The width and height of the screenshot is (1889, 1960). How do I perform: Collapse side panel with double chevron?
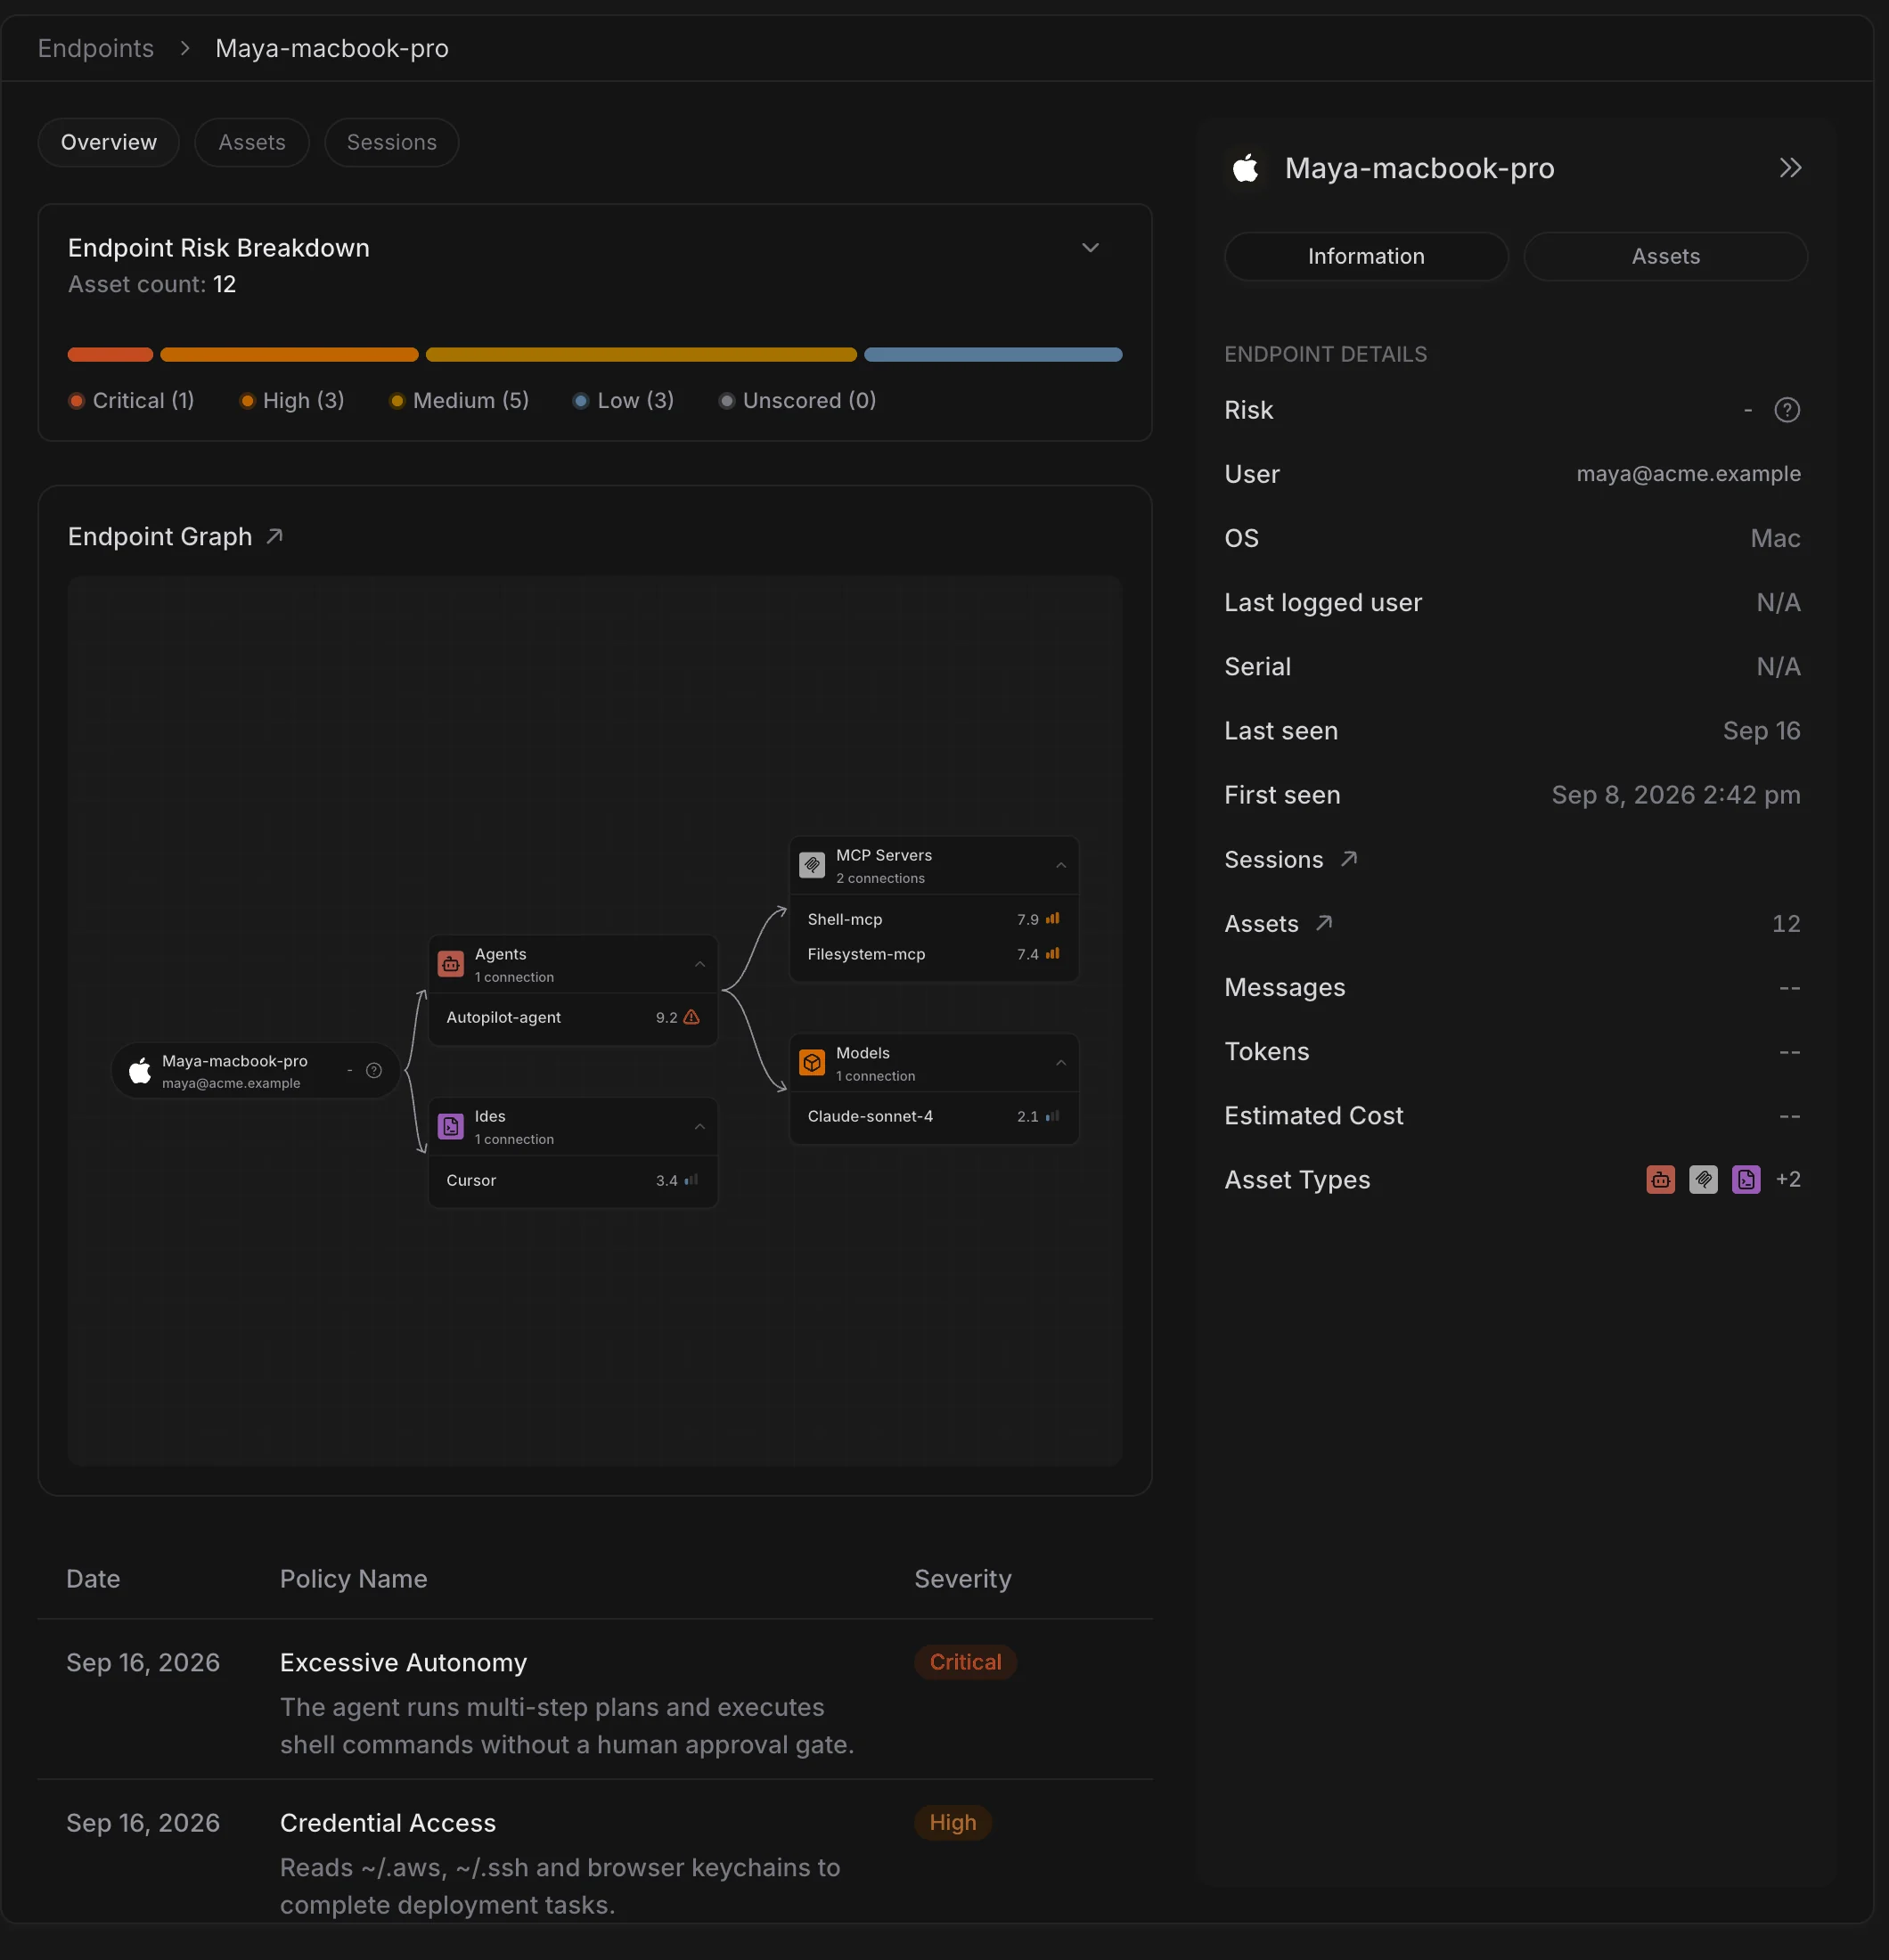click(x=1790, y=168)
